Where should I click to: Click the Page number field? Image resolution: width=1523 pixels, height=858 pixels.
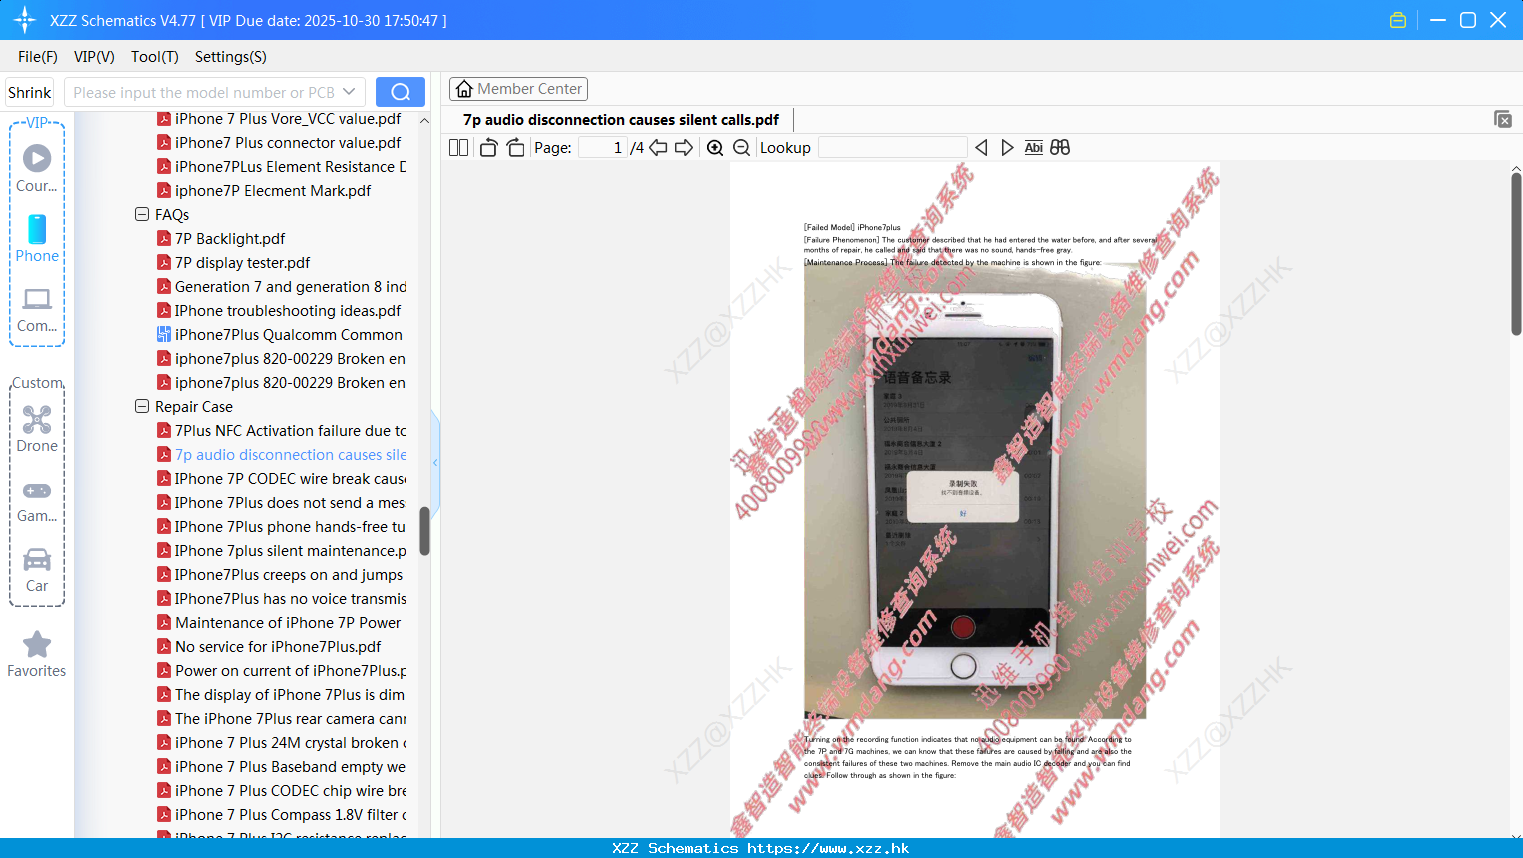click(x=602, y=148)
